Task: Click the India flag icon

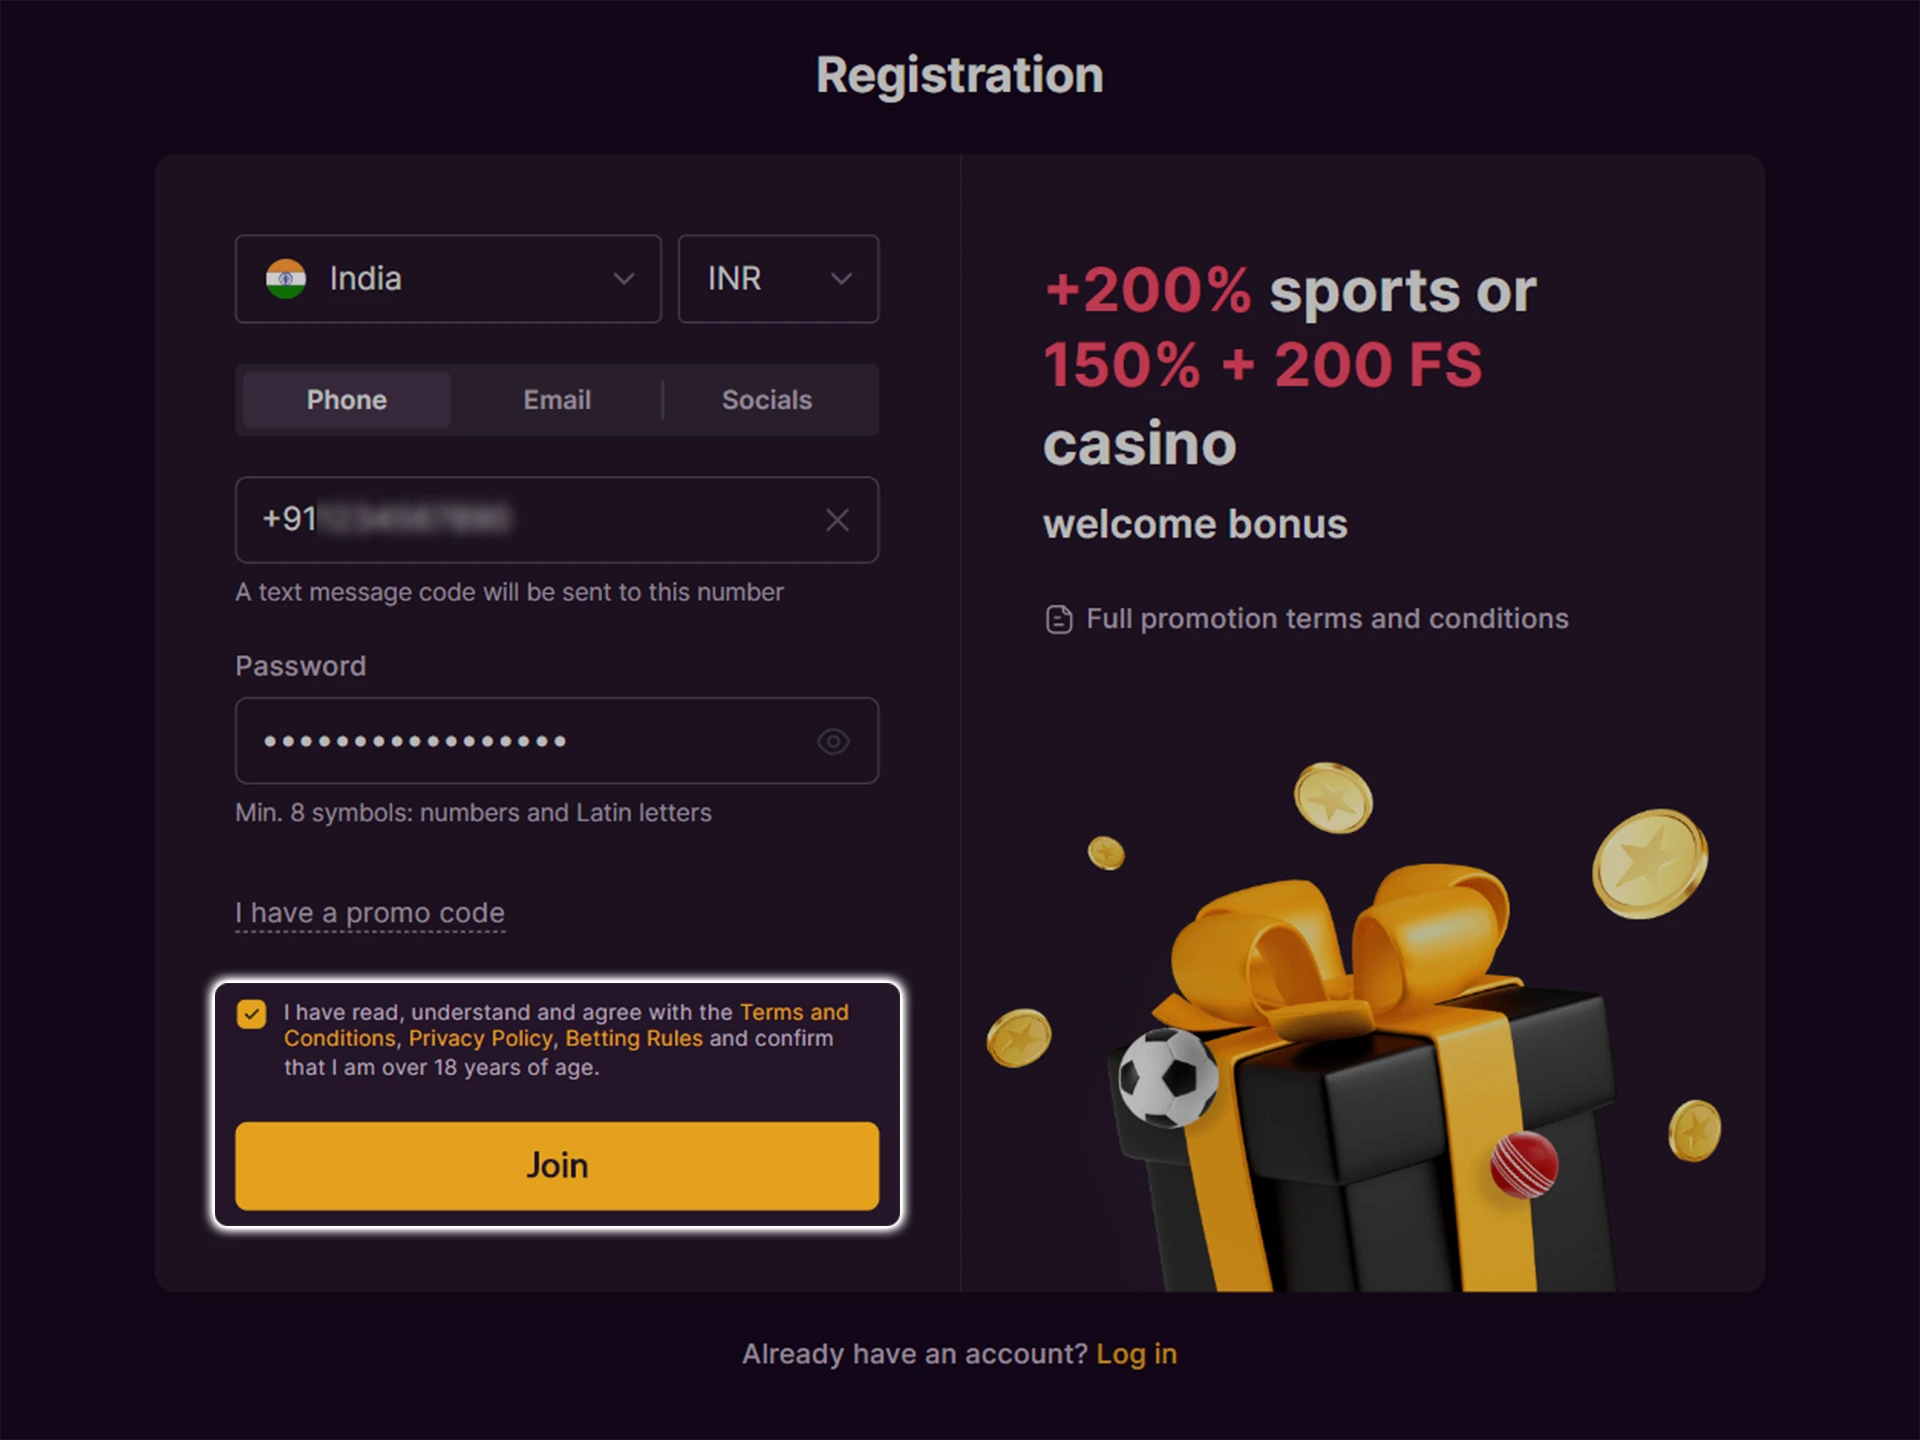Action: tap(285, 279)
